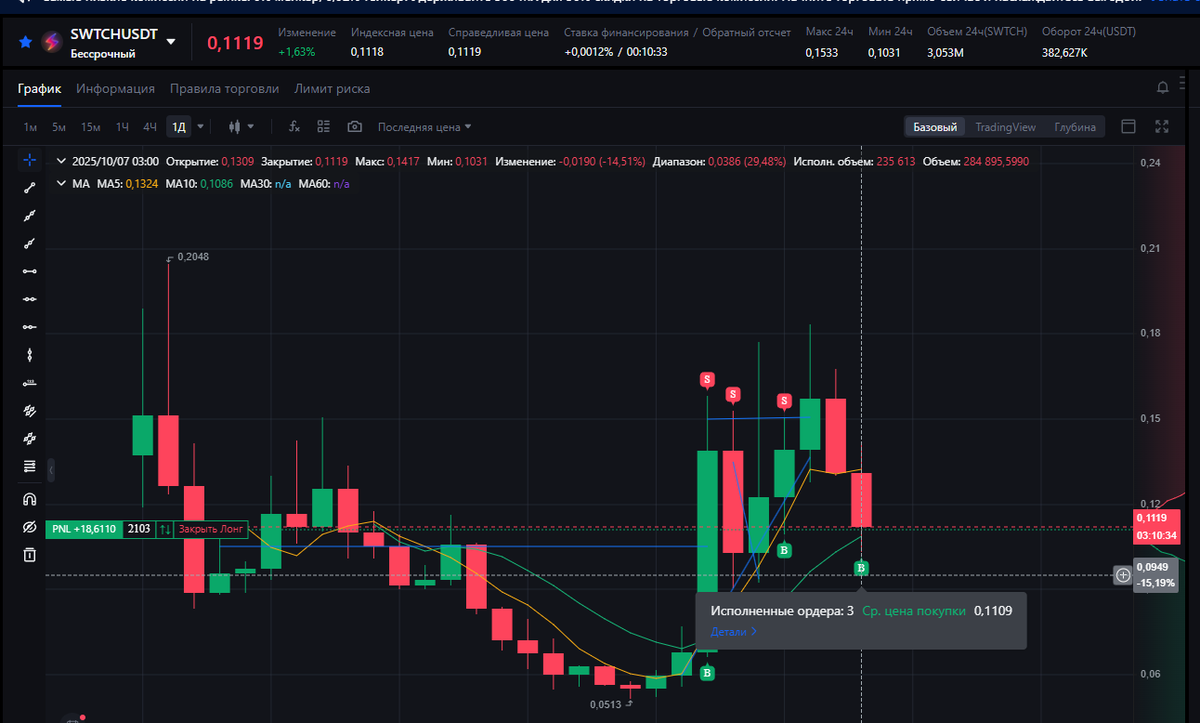Click the Оборот 24ч 382,627K value

click(1064, 52)
